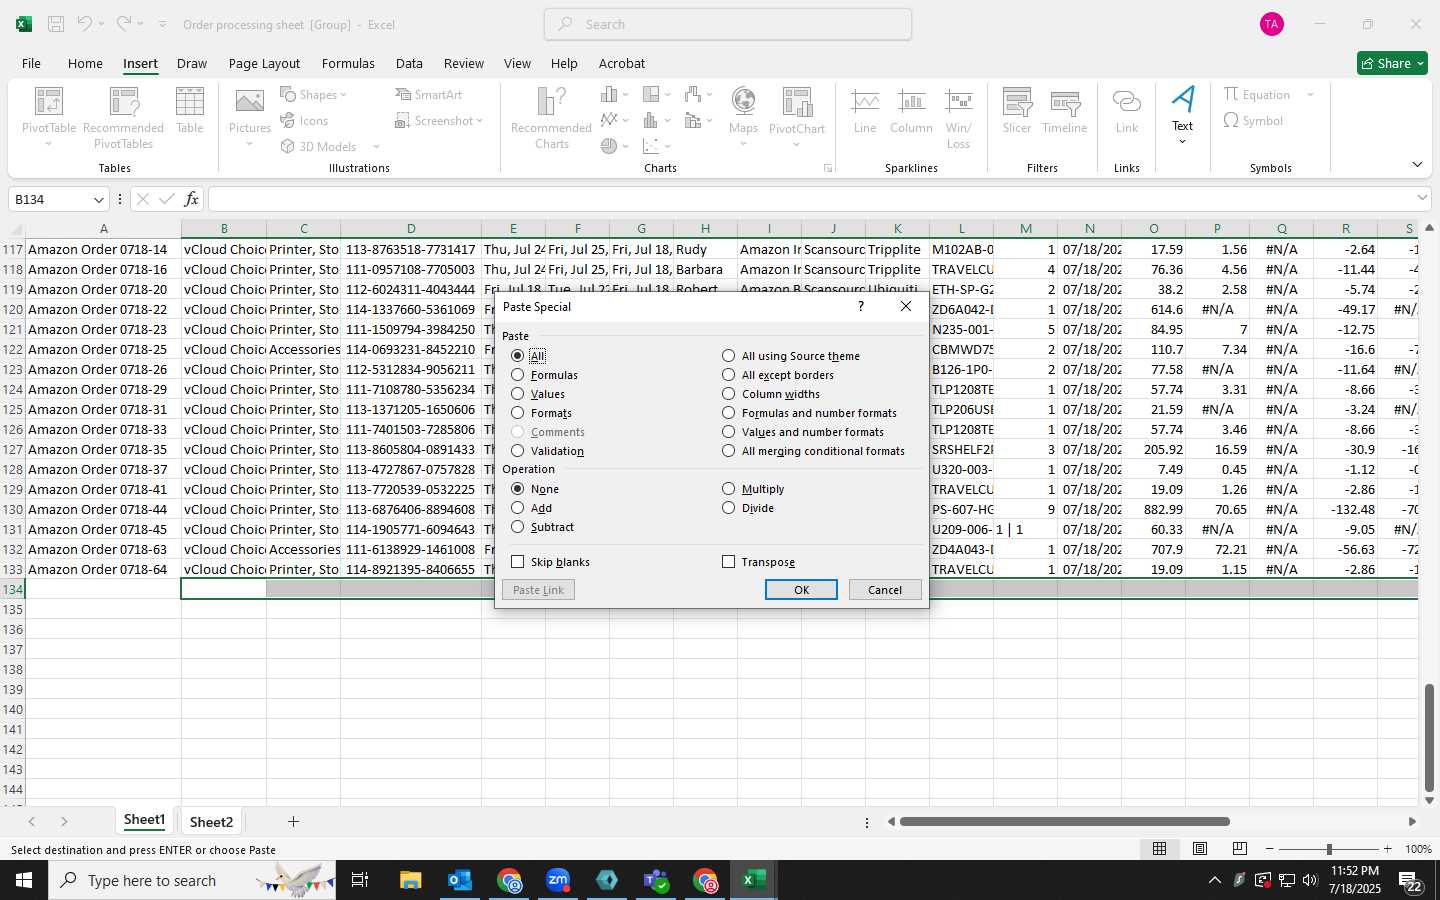Viewport: 1440px width, 900px height.
Task: Take a Screenshot from ribbon
Action: tap(439, 121)
